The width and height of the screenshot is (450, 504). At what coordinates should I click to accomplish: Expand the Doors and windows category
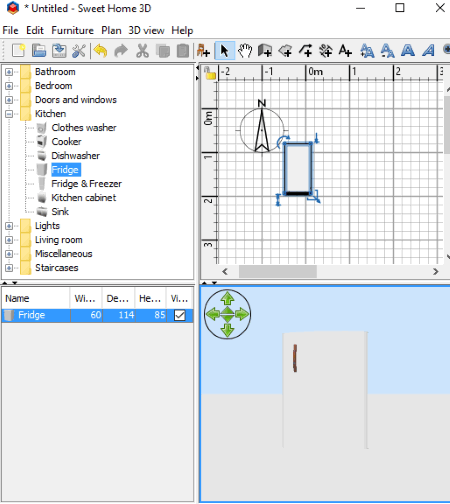(x=9, y=100)
